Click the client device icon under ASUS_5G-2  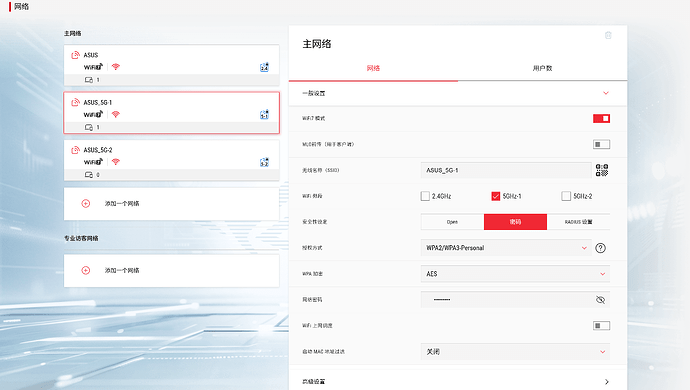89,175
